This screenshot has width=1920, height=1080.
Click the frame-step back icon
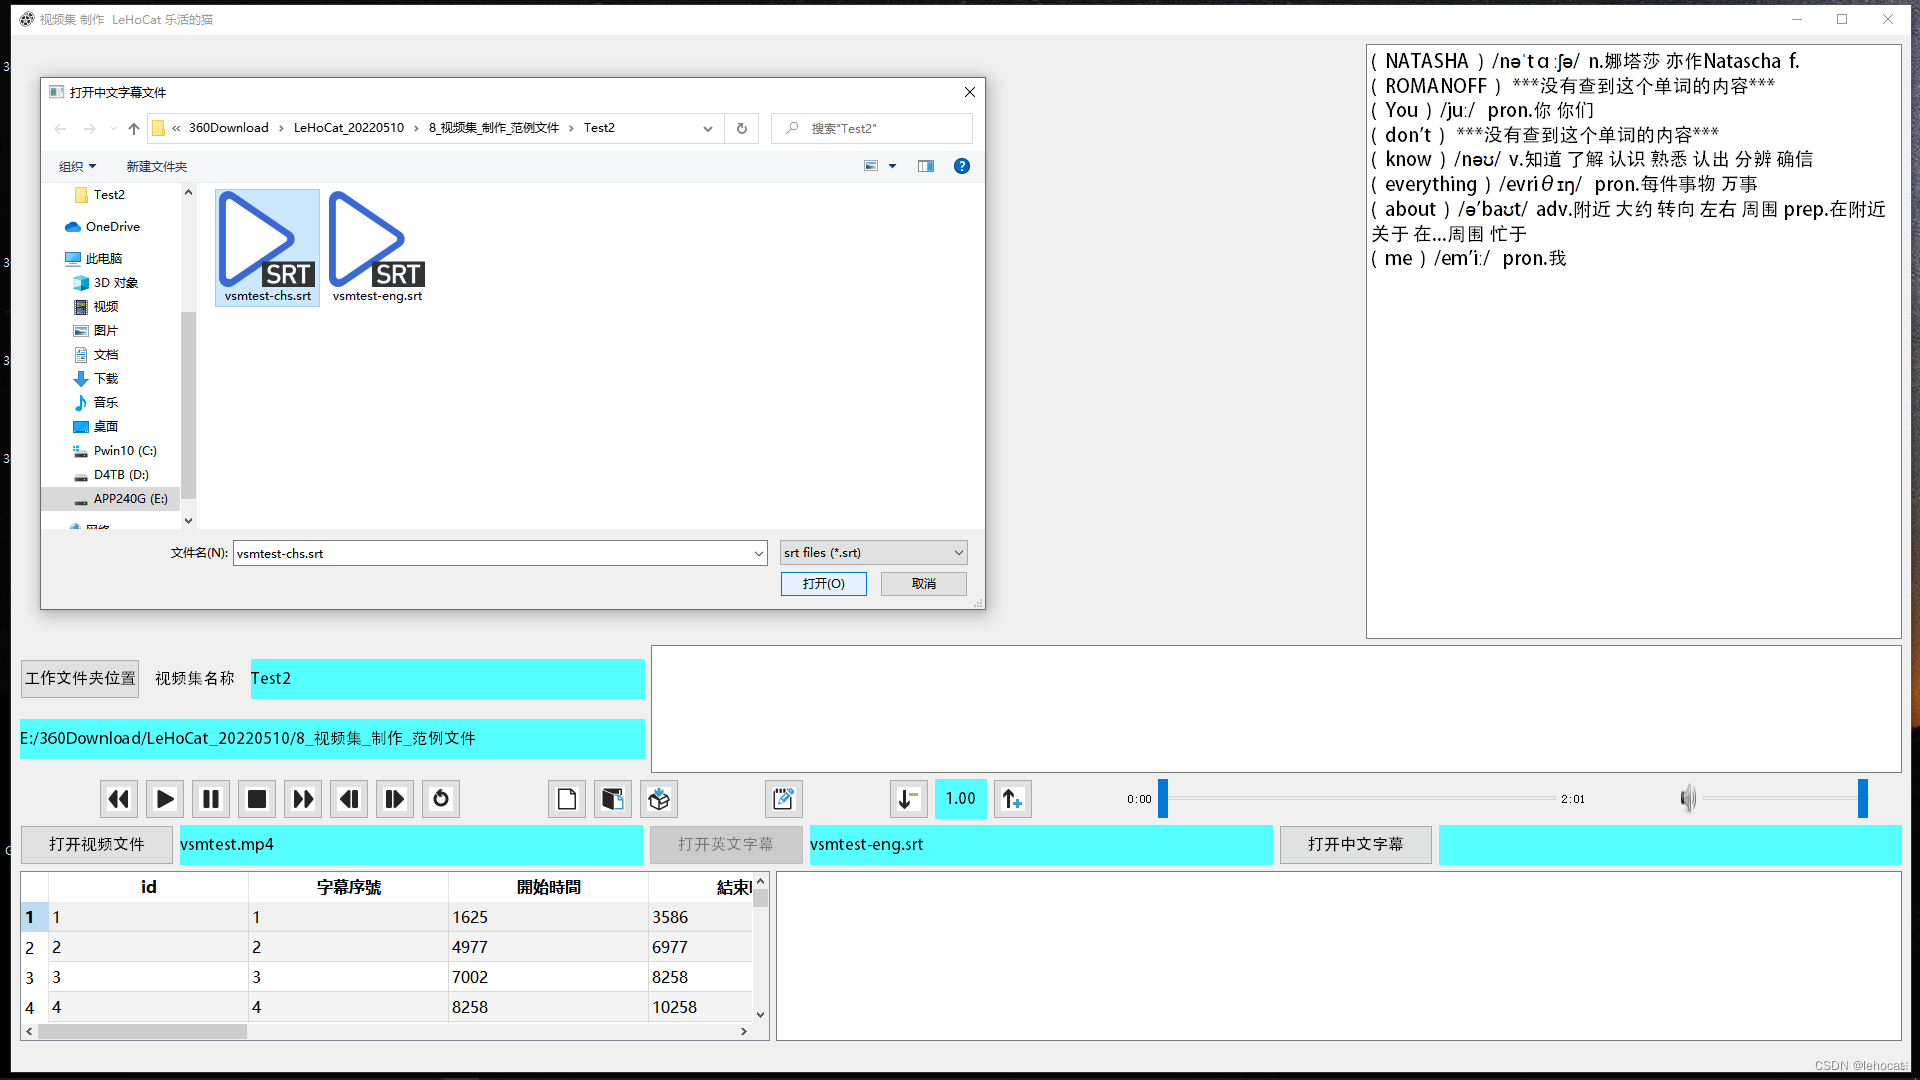pos(348,798)
